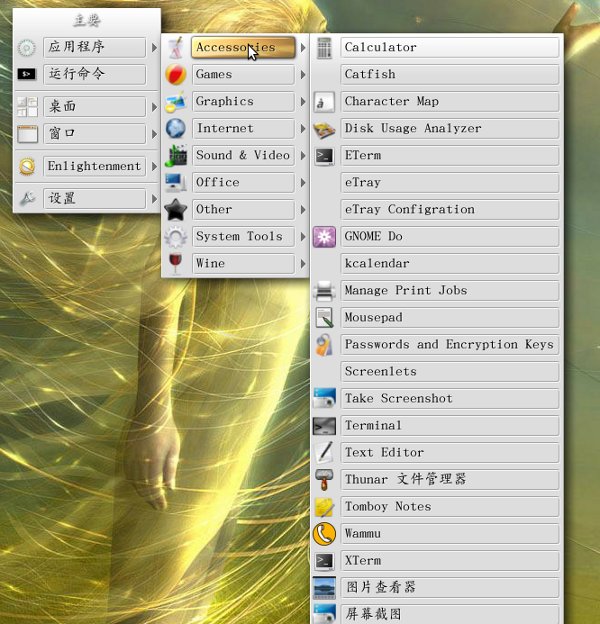Launch kcalendar entry
600x624 pixels.
[x=450, y=263]
